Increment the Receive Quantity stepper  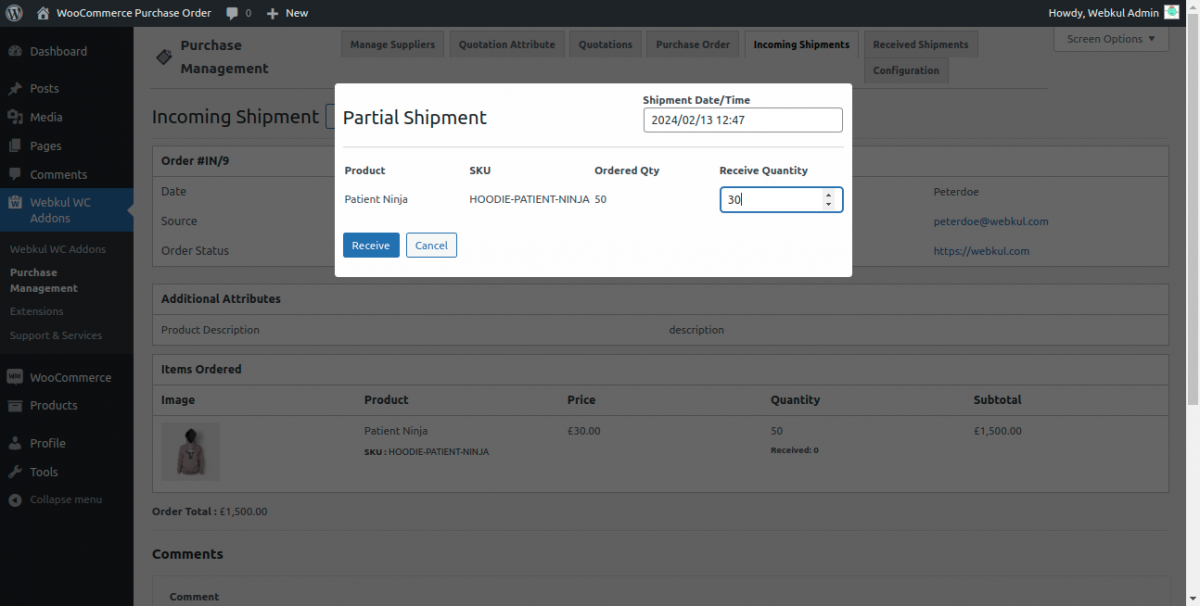click(x=829, y=195)
